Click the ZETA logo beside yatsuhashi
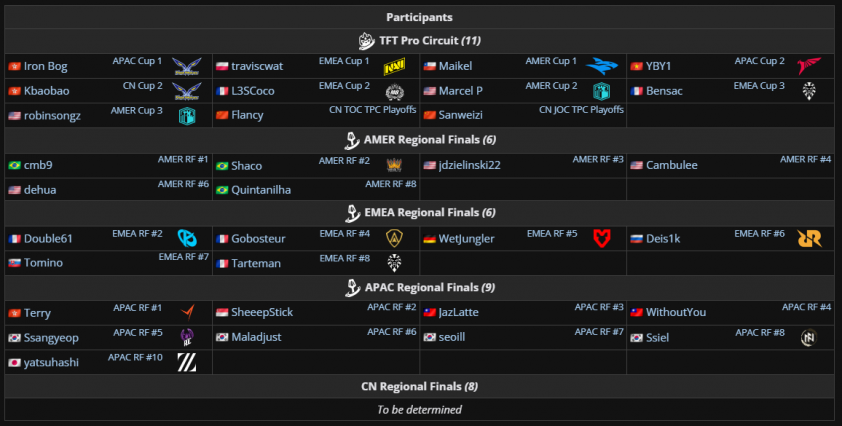Viewport: 842px width, 426px height. 186,362
